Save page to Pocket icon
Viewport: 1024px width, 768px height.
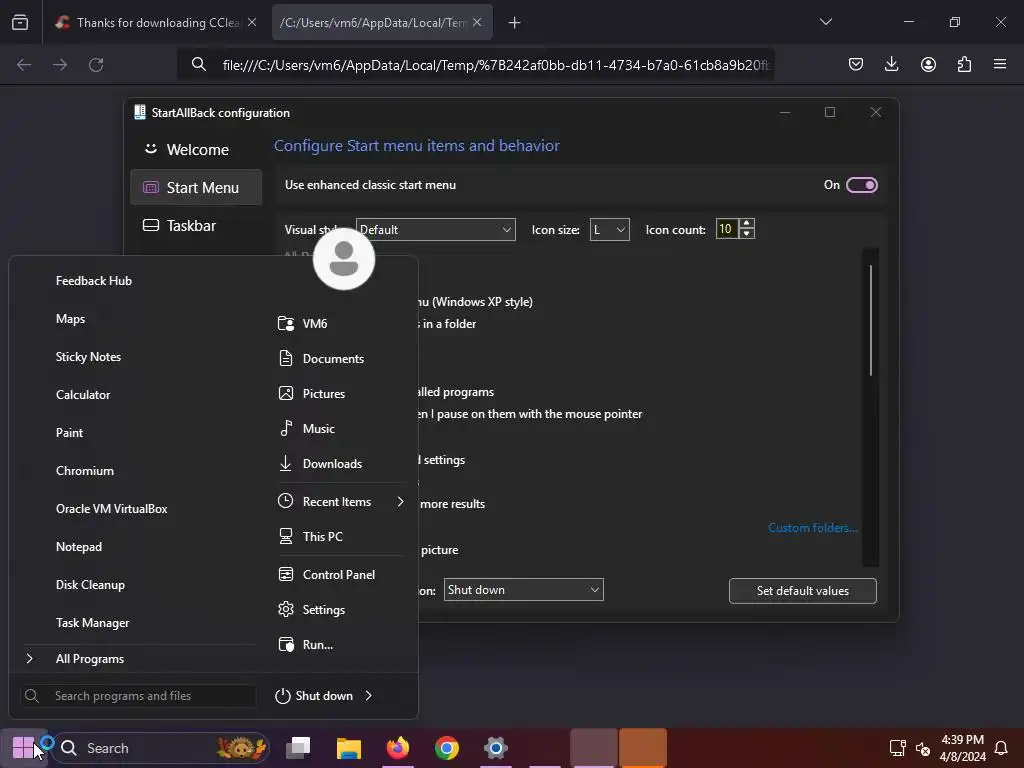pyautogui.click(x=856, y=64)
